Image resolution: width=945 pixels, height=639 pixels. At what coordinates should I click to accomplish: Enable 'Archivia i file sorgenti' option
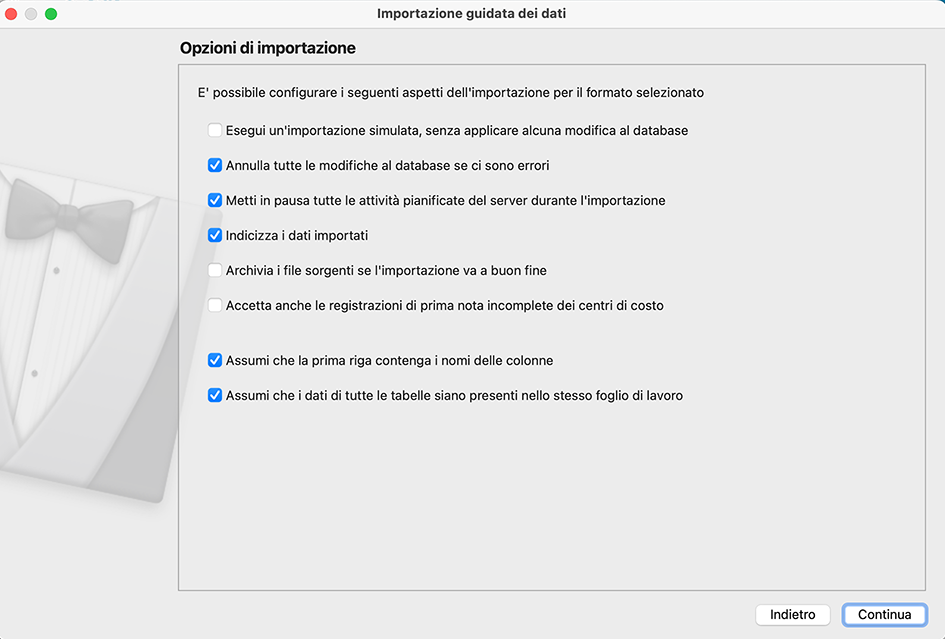point(215,270)
